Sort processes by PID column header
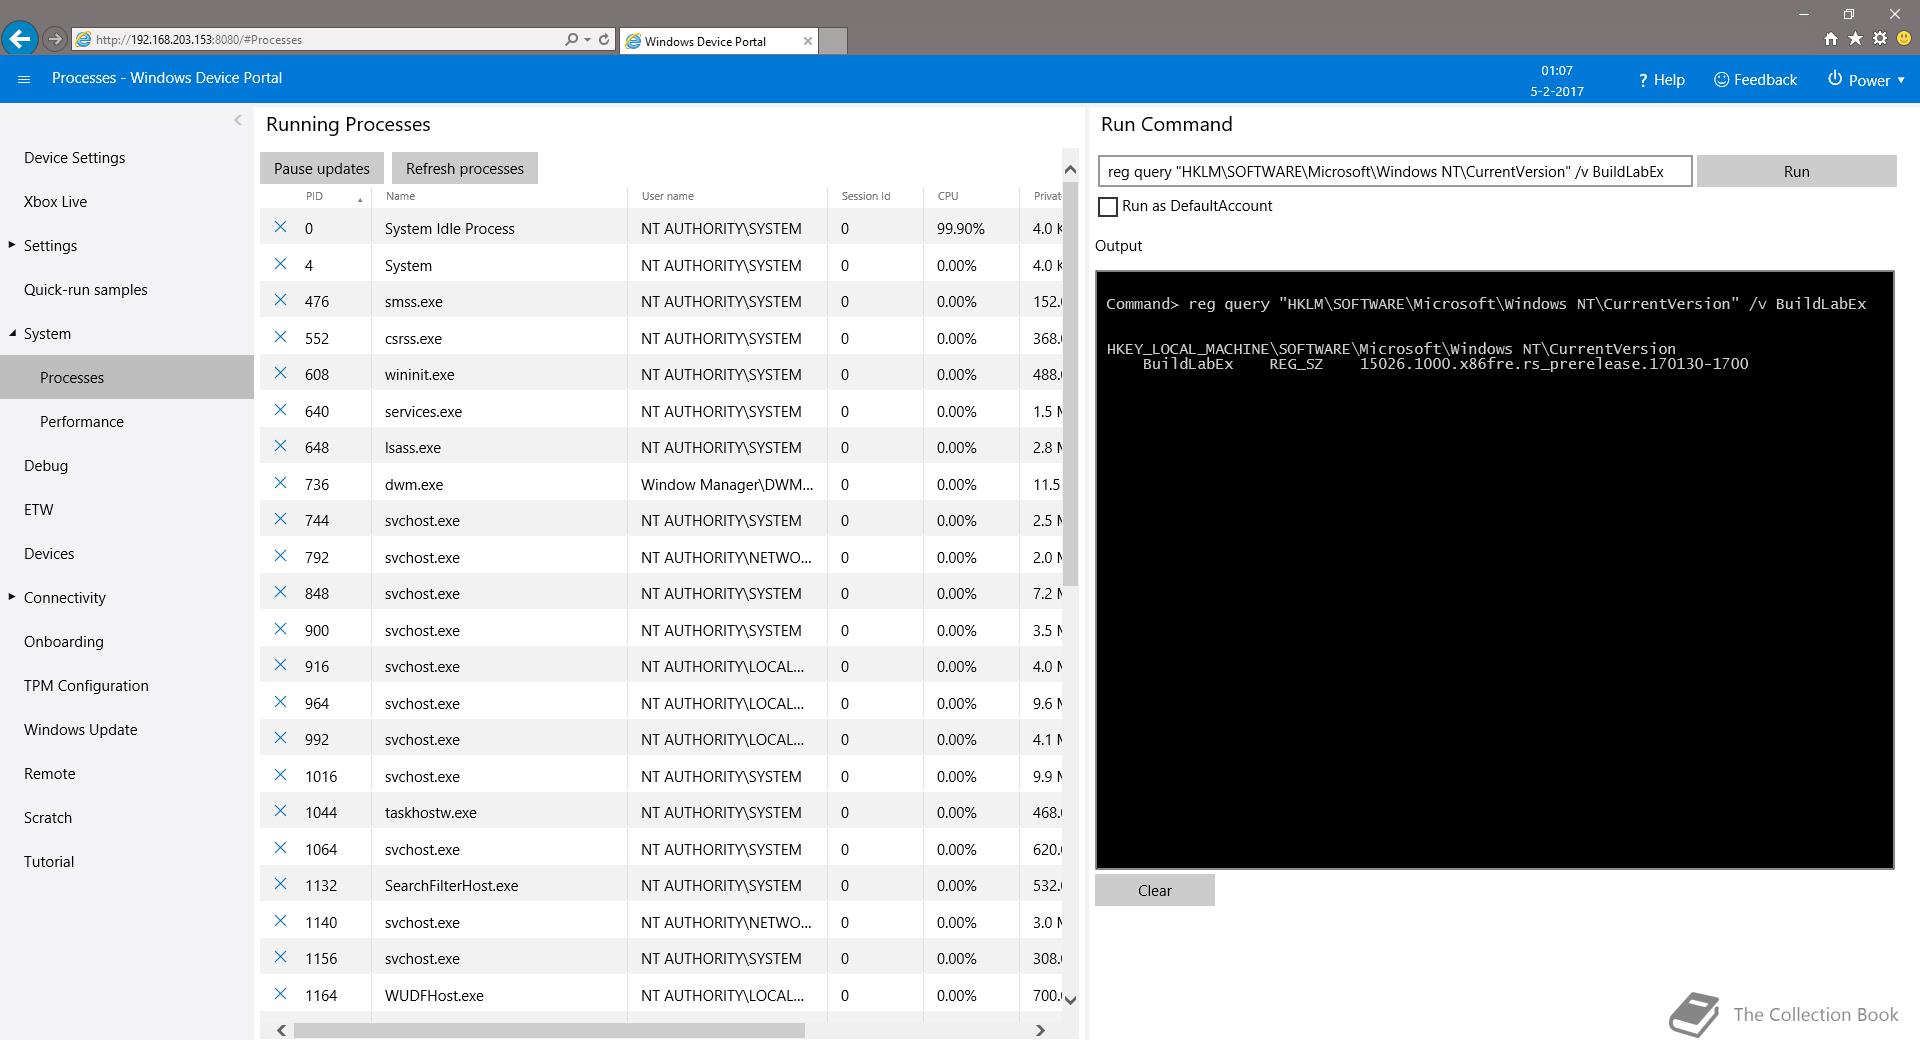 click(x=314, y=196)
